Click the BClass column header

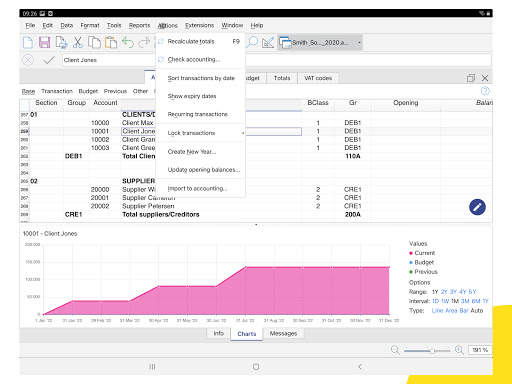tap(318, 103)
